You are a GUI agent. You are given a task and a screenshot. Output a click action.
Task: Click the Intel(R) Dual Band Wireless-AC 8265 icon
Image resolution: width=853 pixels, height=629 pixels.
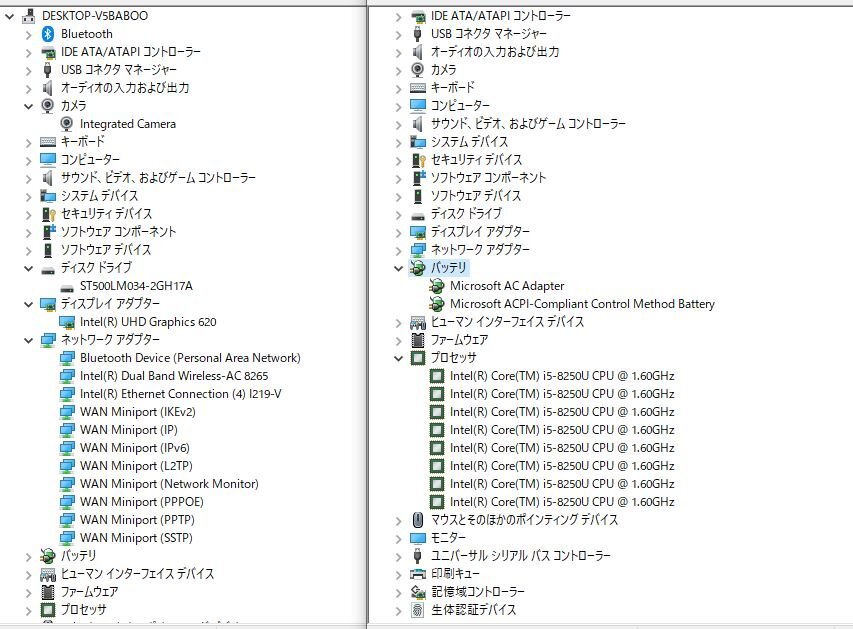[66, 376]
